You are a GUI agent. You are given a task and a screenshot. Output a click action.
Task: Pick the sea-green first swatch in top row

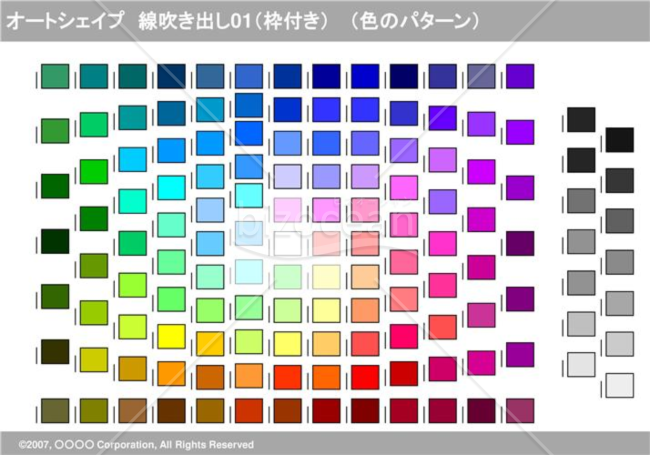(x=55, y=76)
